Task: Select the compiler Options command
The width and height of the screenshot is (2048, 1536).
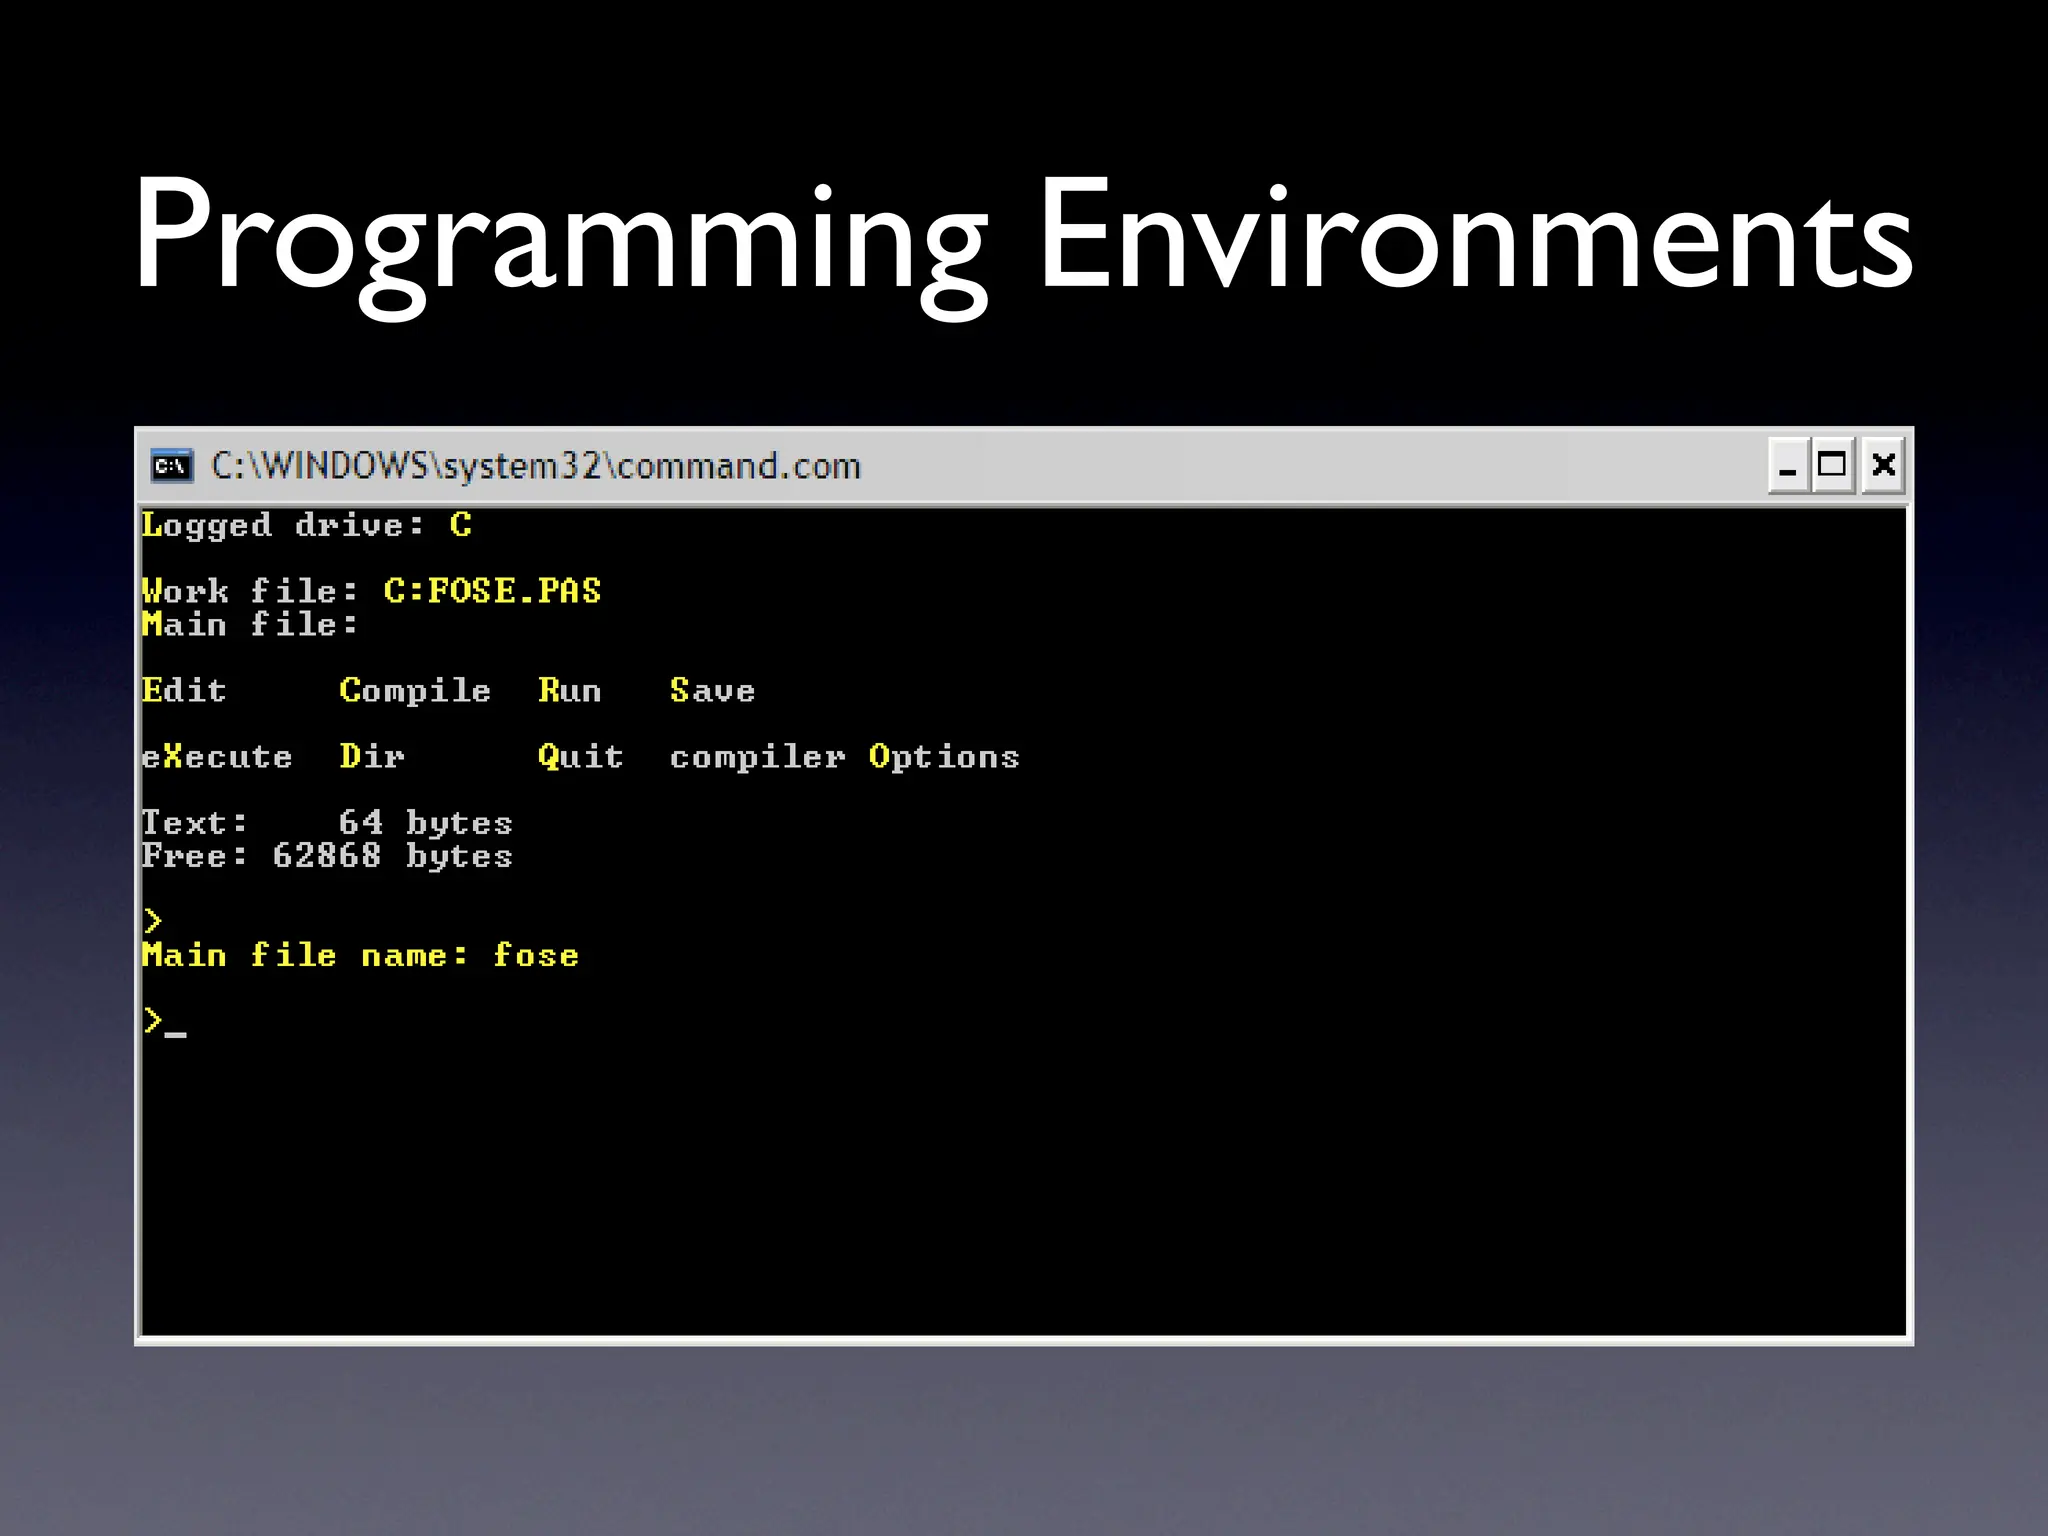Action: pyautogui.click(x=844, y=757)
